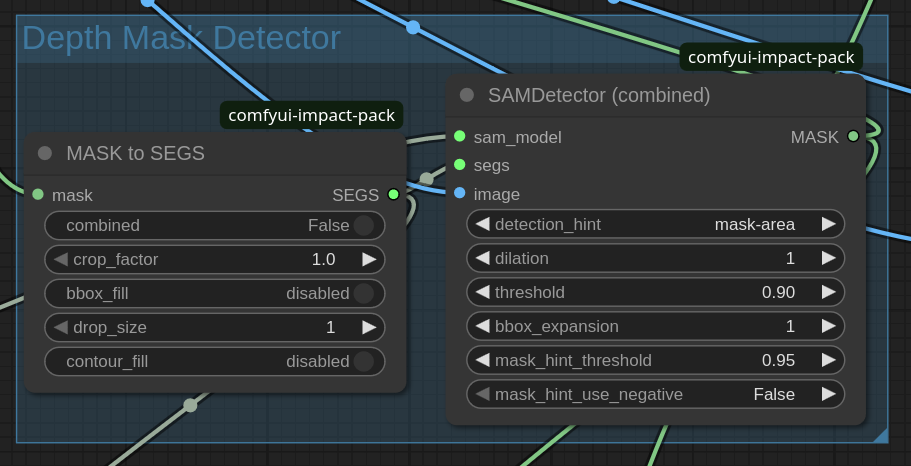The width and height of the screenshot is (911, 466).
Task: Decrease crop_factor with left arrow
Action: click(60, 259)
